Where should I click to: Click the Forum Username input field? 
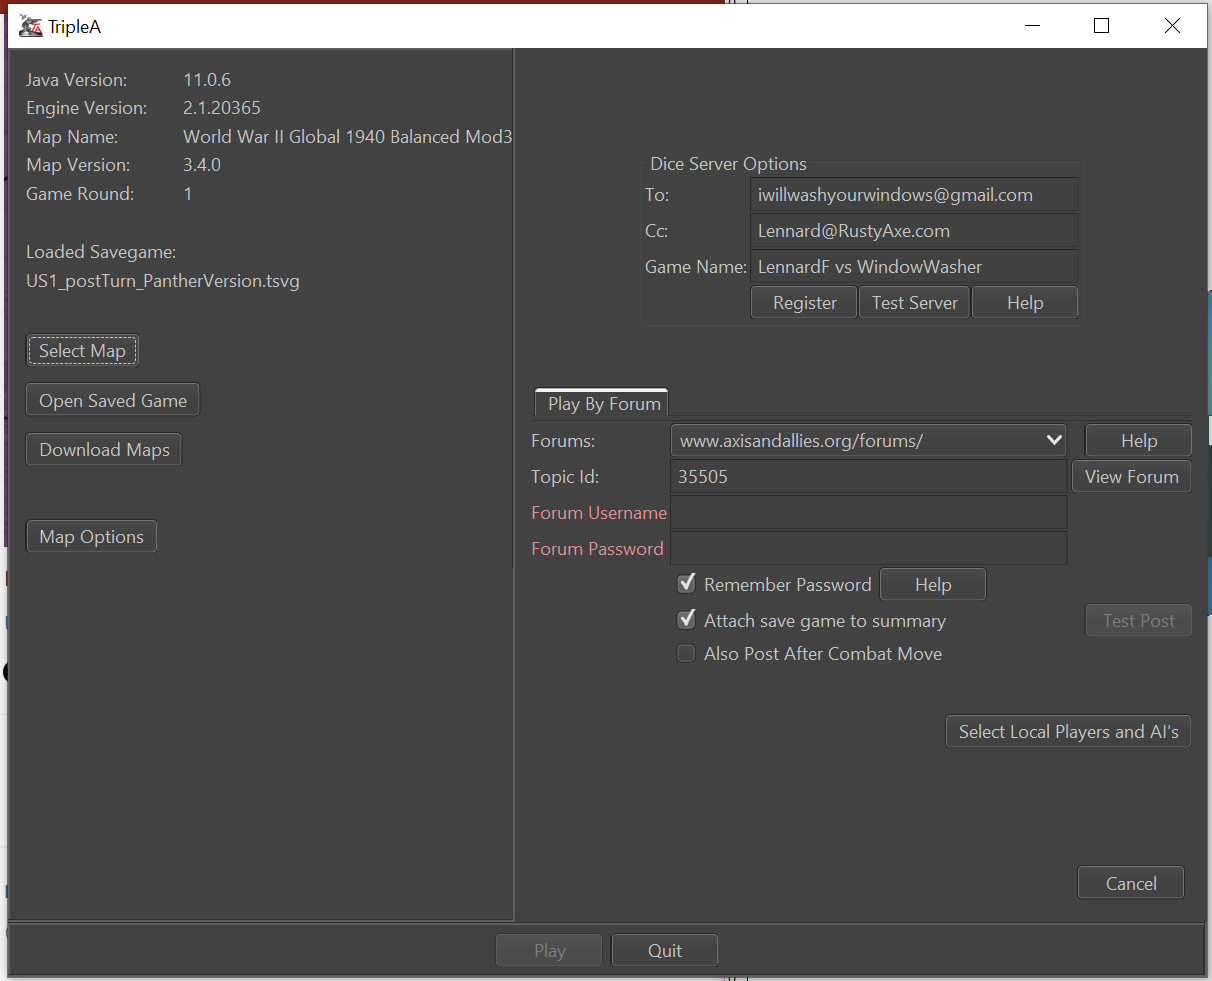[x=868, y=513]
